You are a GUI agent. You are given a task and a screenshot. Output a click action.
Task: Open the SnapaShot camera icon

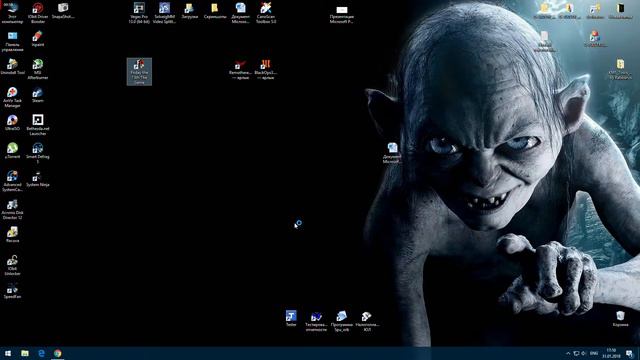63,11
